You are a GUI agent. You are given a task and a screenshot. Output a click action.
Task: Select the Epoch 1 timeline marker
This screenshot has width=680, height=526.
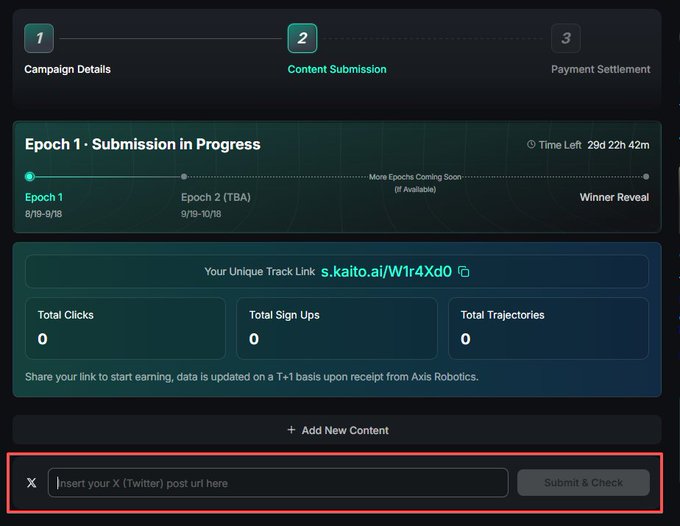click(29, 176)
